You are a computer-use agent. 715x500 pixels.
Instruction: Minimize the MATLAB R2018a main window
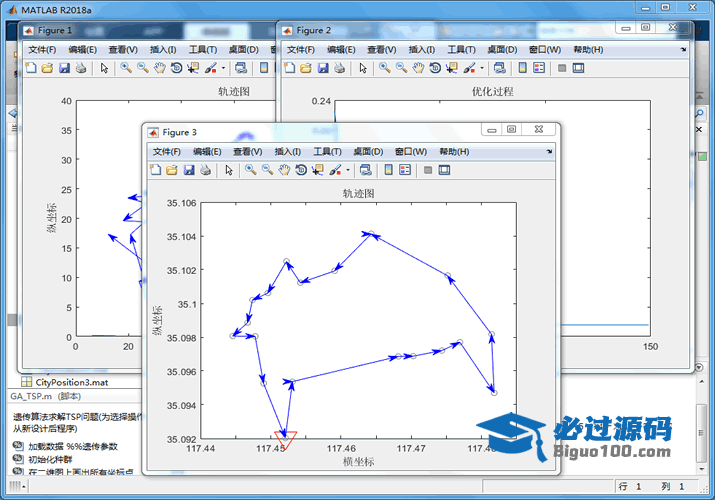click(x=646, y=8)
